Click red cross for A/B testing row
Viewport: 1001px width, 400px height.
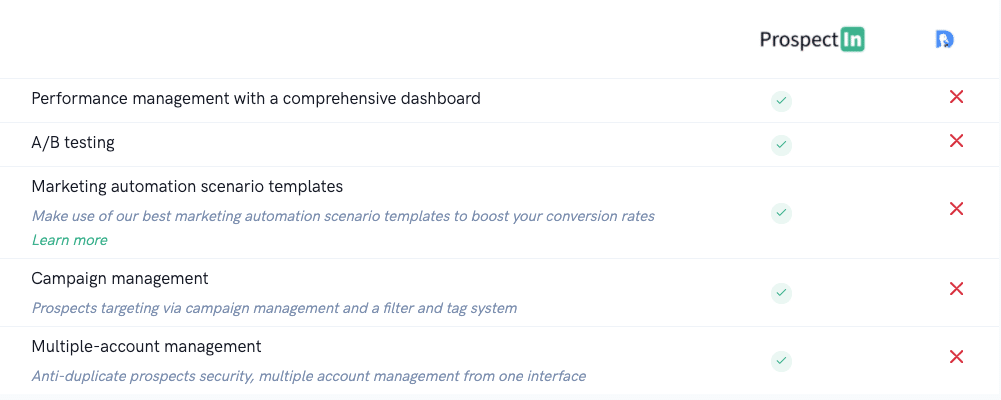pyautogui.click(x=956, y=141)
